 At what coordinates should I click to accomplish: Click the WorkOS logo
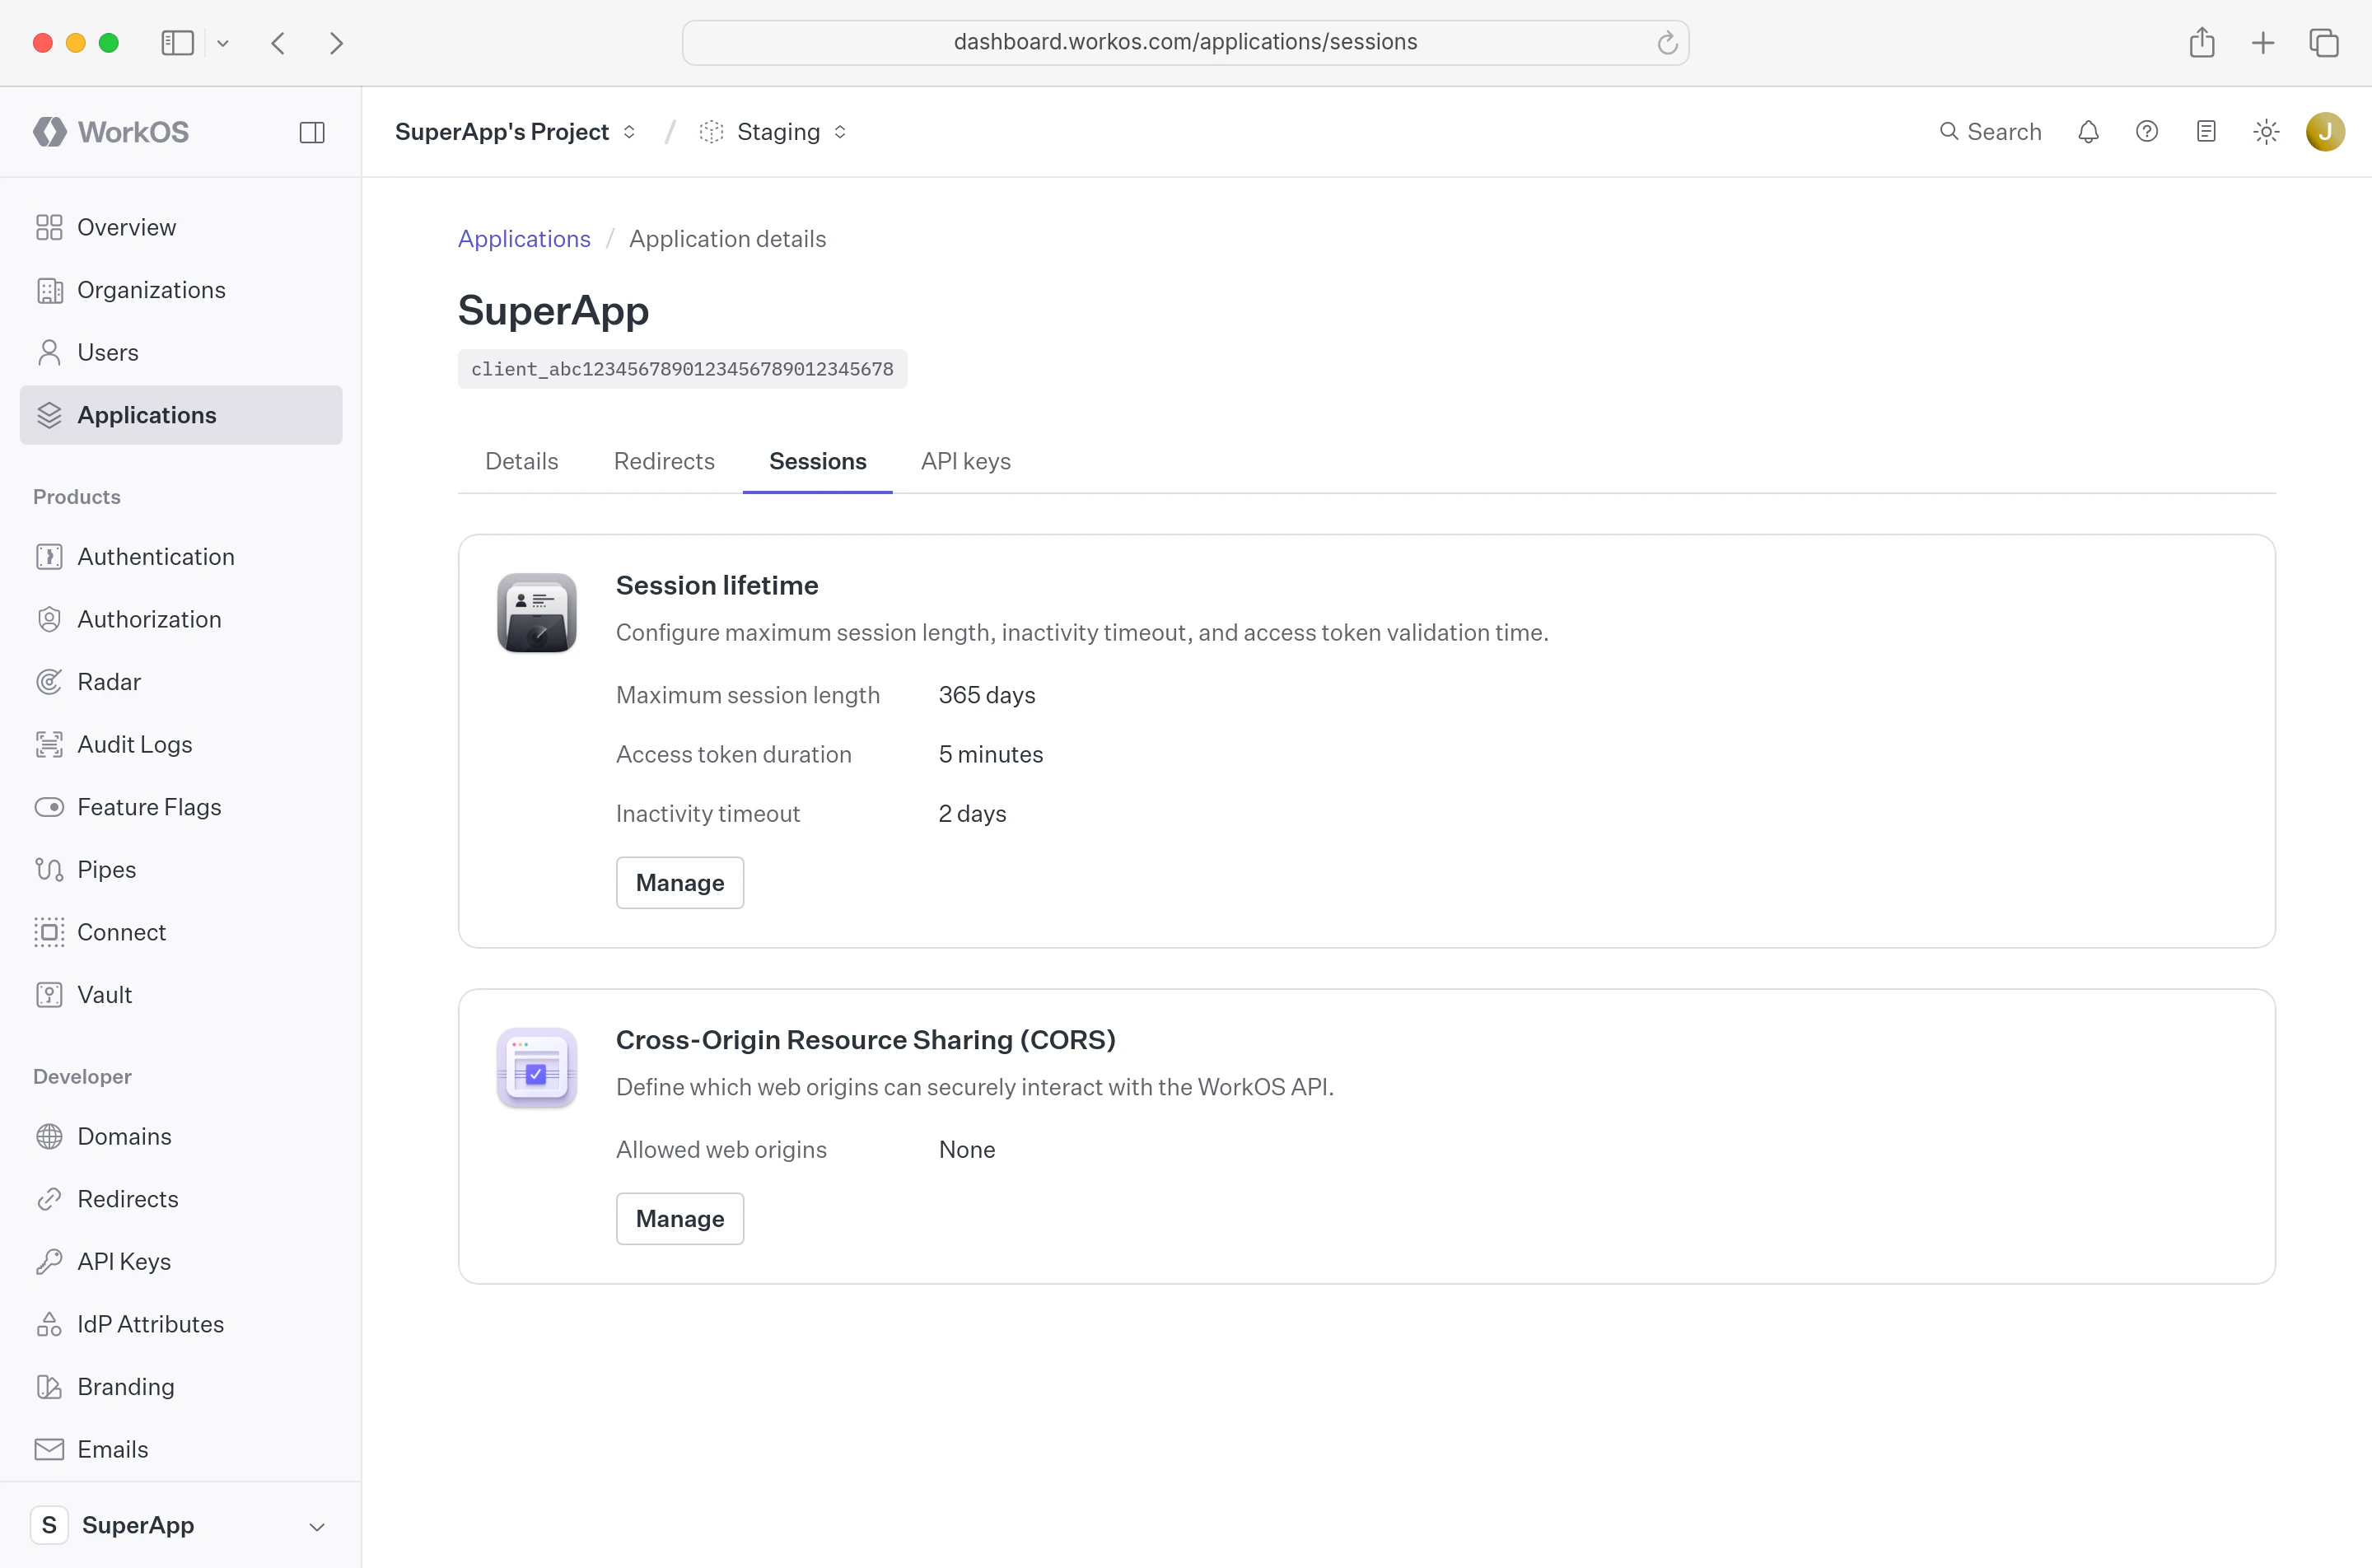(111, 132)
